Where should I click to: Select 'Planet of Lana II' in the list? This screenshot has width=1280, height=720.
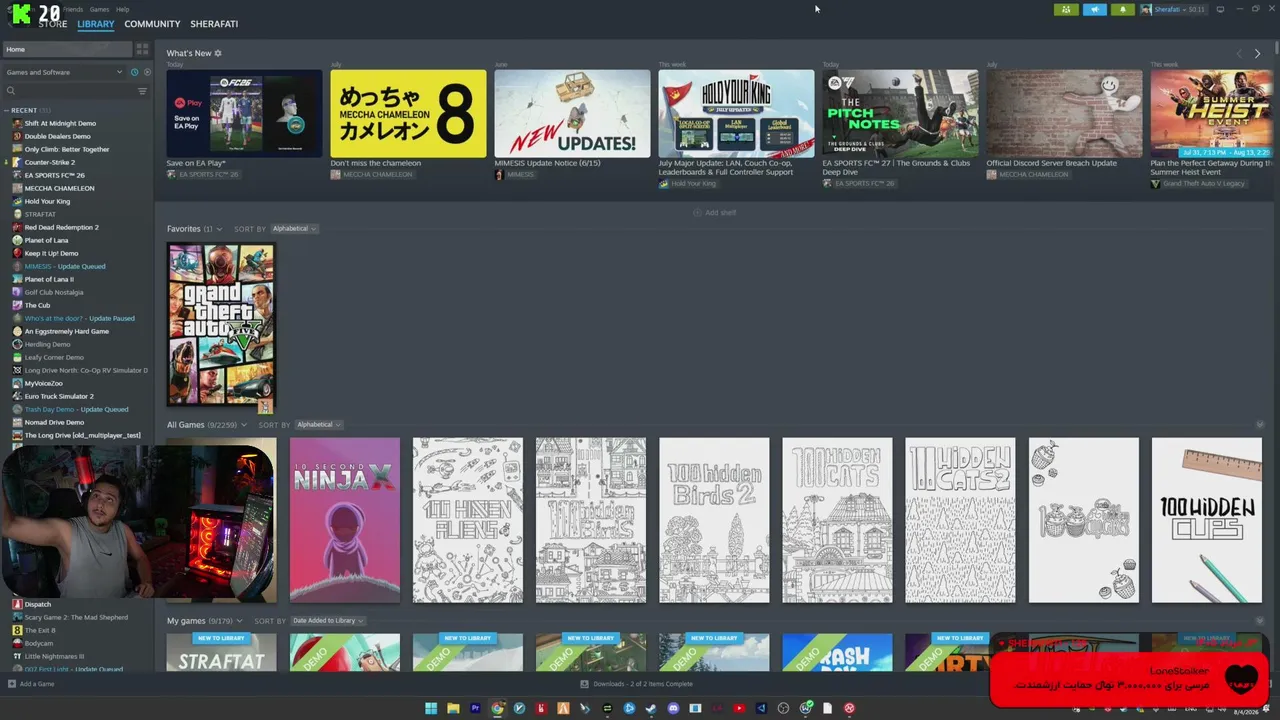49,279
